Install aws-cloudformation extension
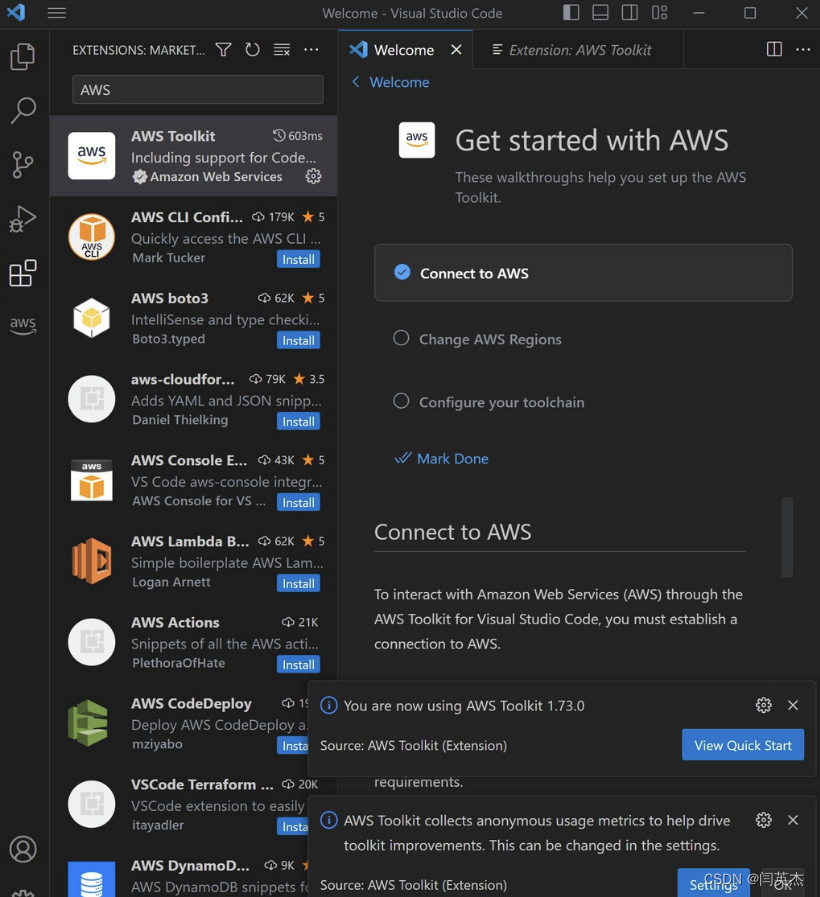The image size is (820, 897). 298,422
